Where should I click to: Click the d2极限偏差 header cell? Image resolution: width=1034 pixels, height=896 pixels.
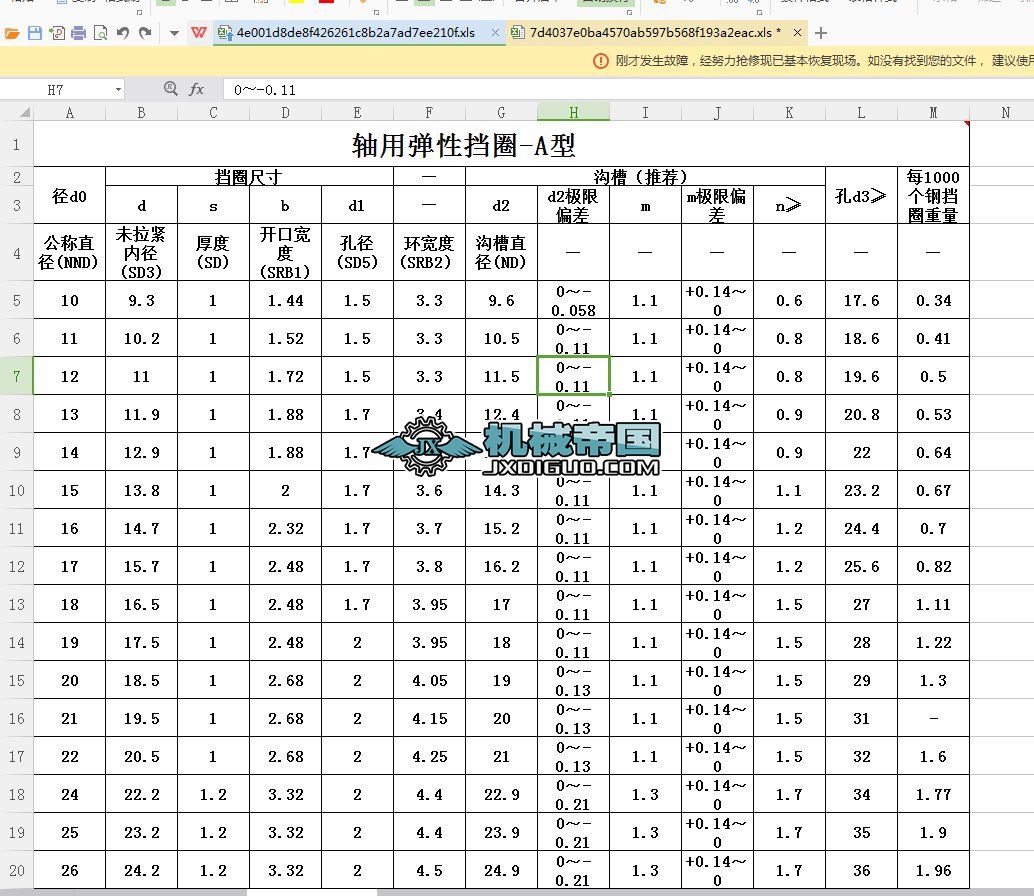(573, 205)
